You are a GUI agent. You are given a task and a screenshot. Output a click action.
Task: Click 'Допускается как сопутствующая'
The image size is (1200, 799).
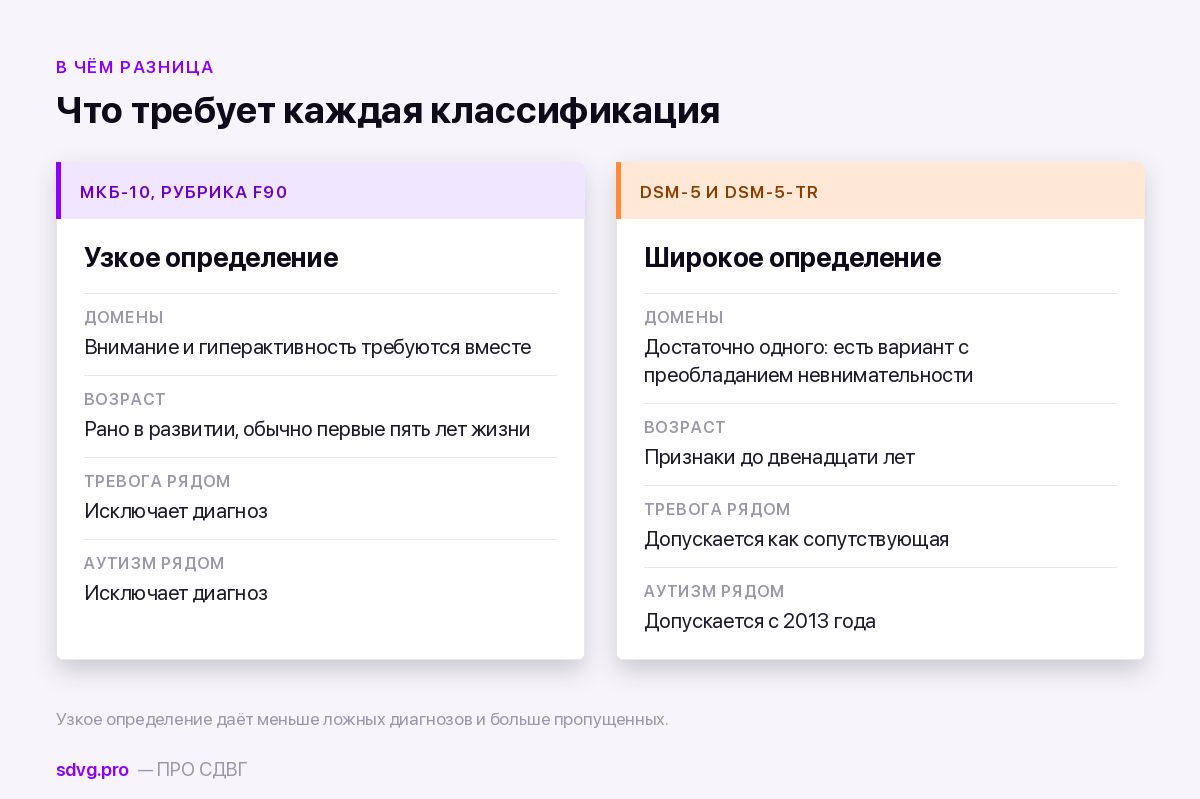tap(796, 539)
